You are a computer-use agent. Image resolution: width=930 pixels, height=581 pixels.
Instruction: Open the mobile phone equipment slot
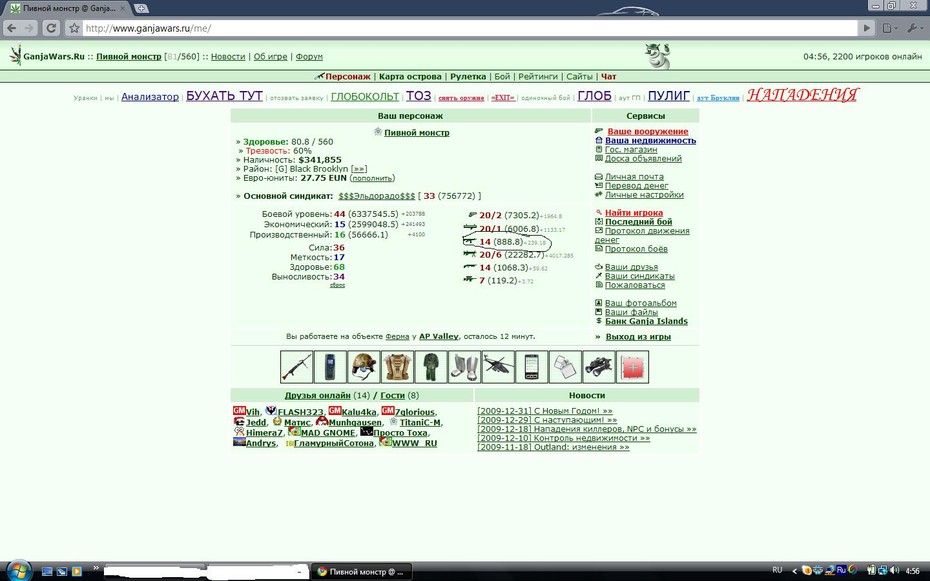click(x=330, y=367)
